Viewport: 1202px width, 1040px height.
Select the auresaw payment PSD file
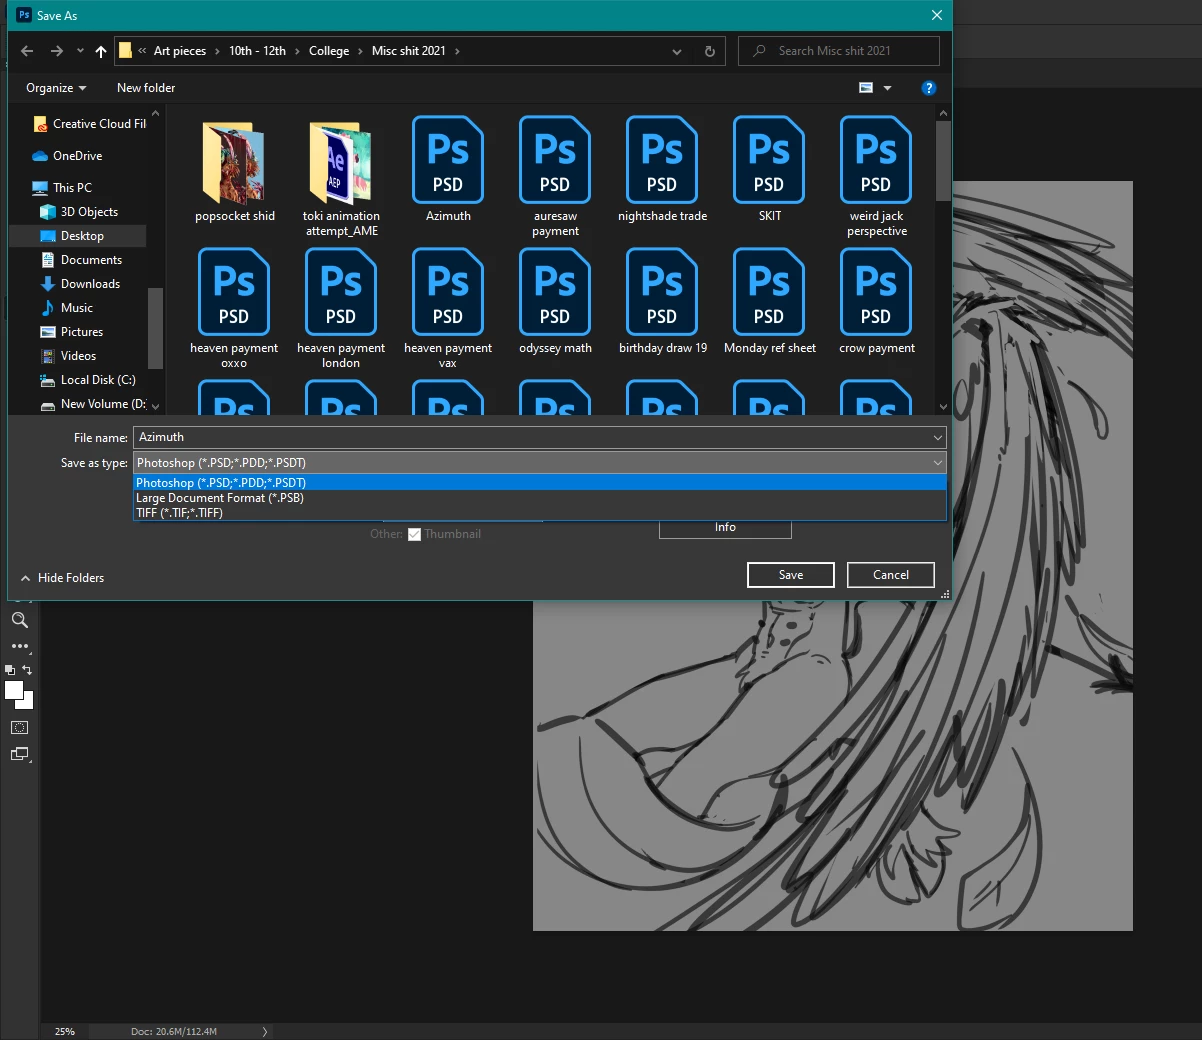555,178
